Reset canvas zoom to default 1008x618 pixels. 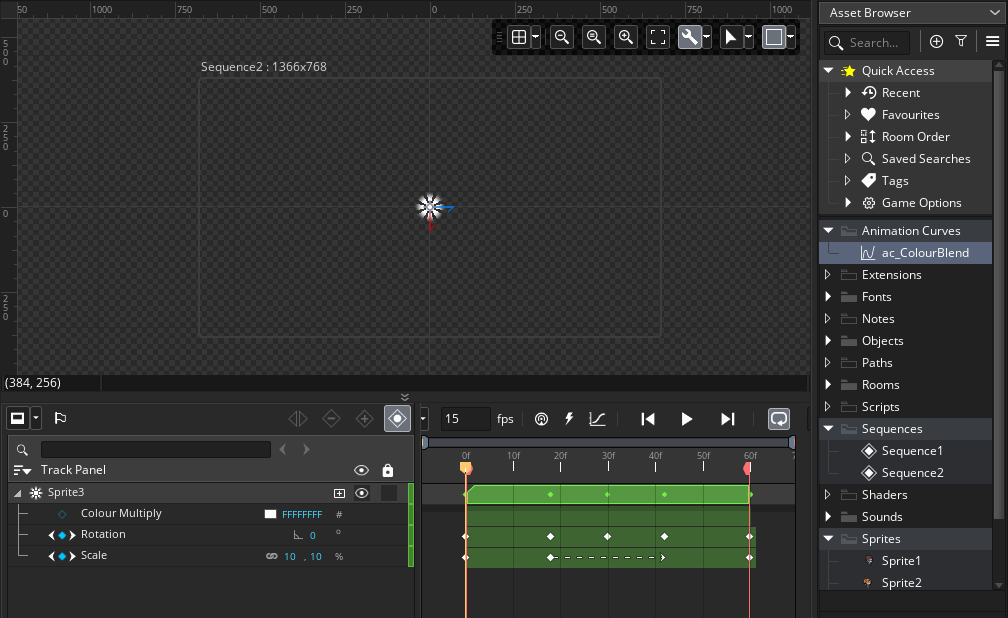pyautogui.click(x=594, y=37)
